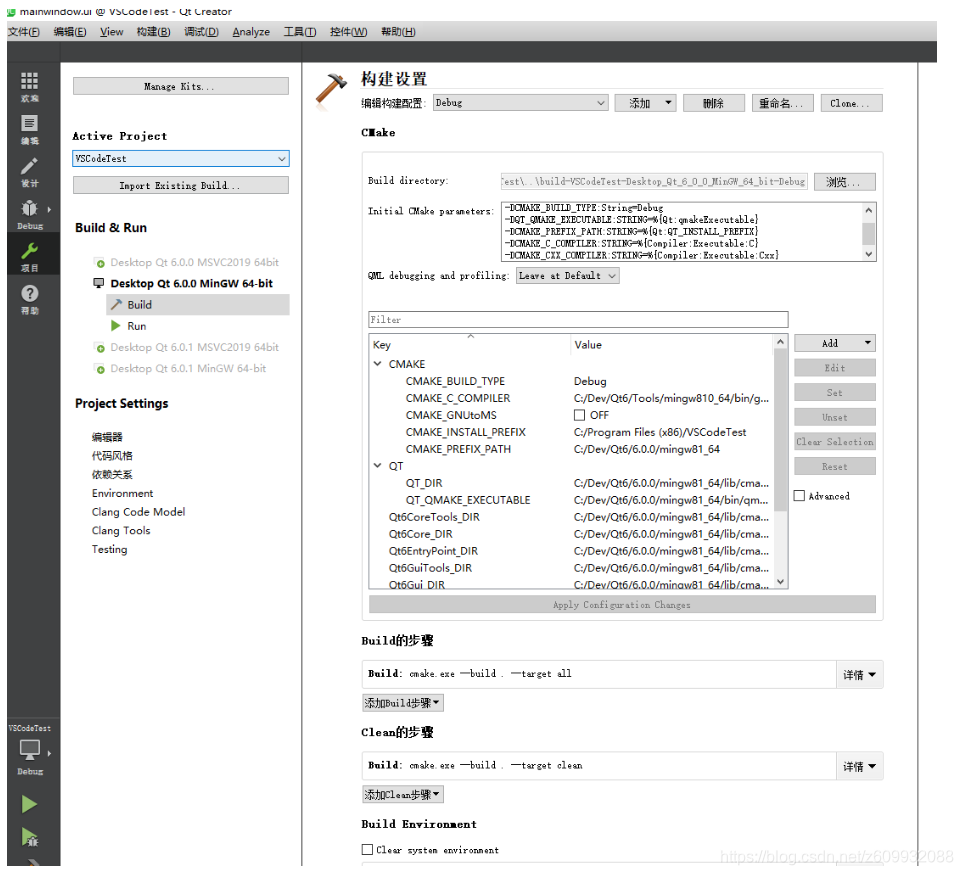Switch to Edit mode icon
963x875 pixels.
coord(29,123)
